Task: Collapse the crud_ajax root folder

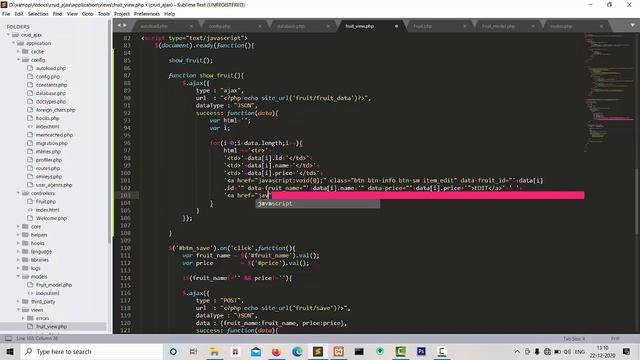Action: pos(8,35)
